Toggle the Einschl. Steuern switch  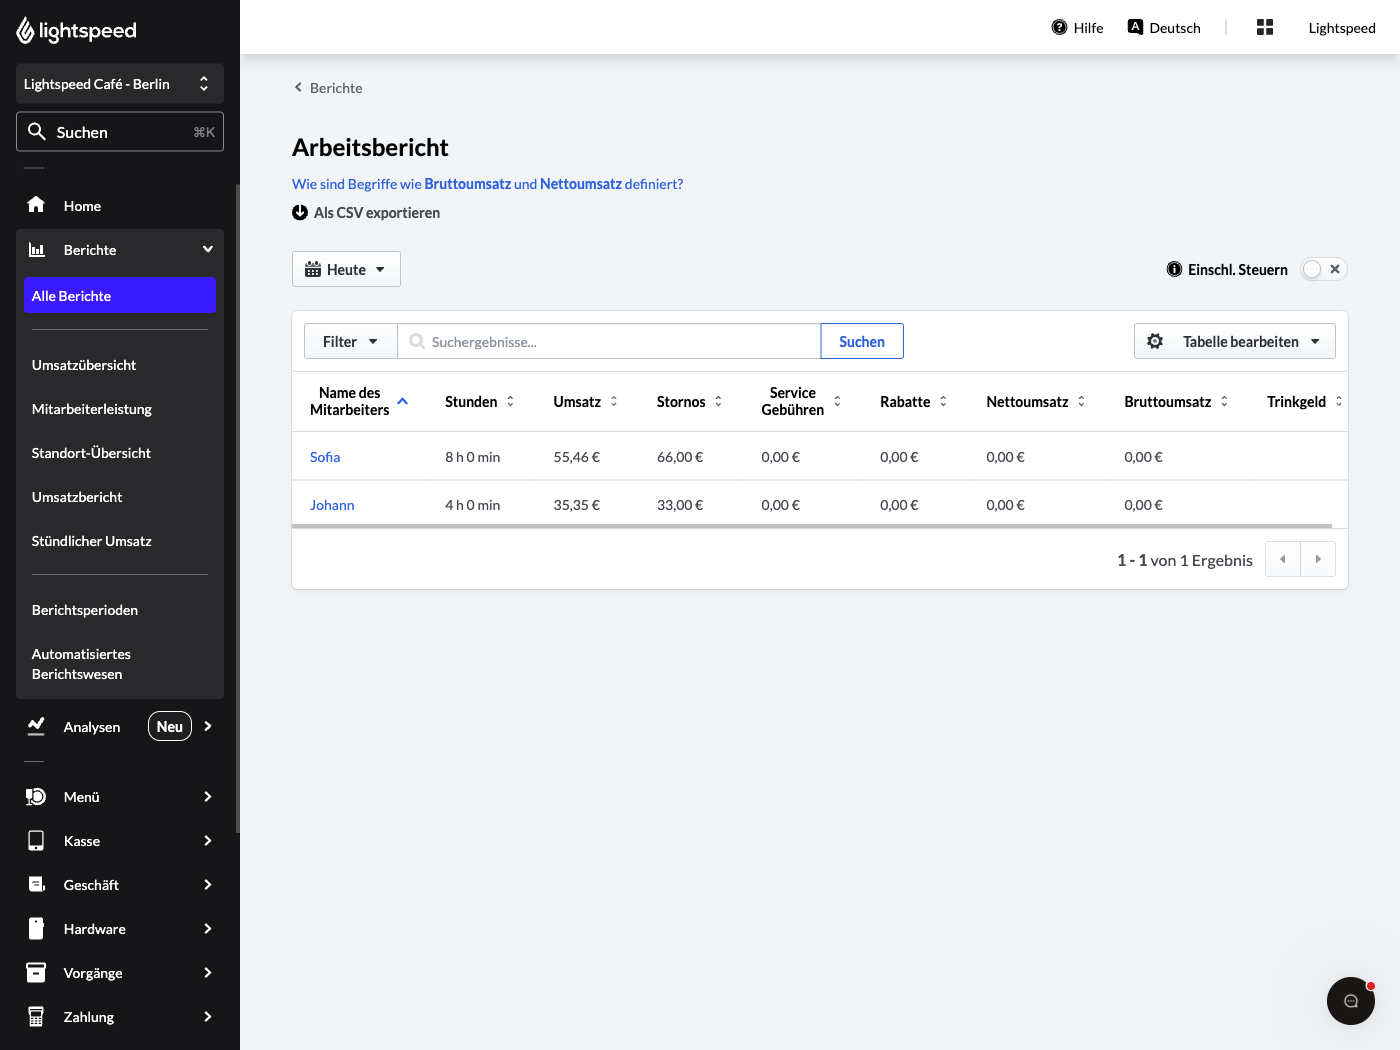coord(1324,269)
